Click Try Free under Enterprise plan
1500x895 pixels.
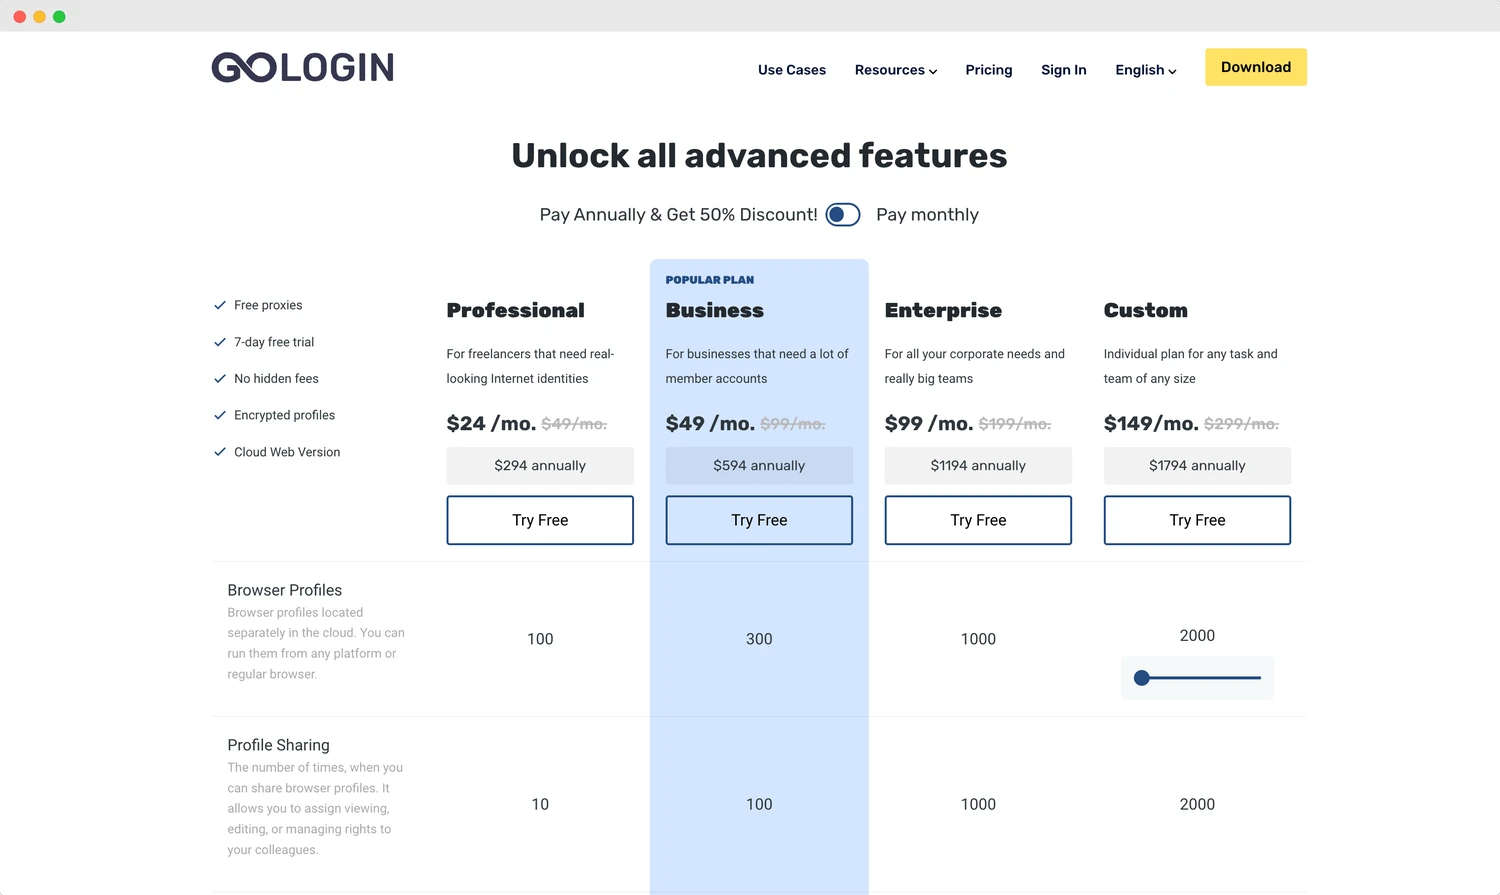coord(978,520)
